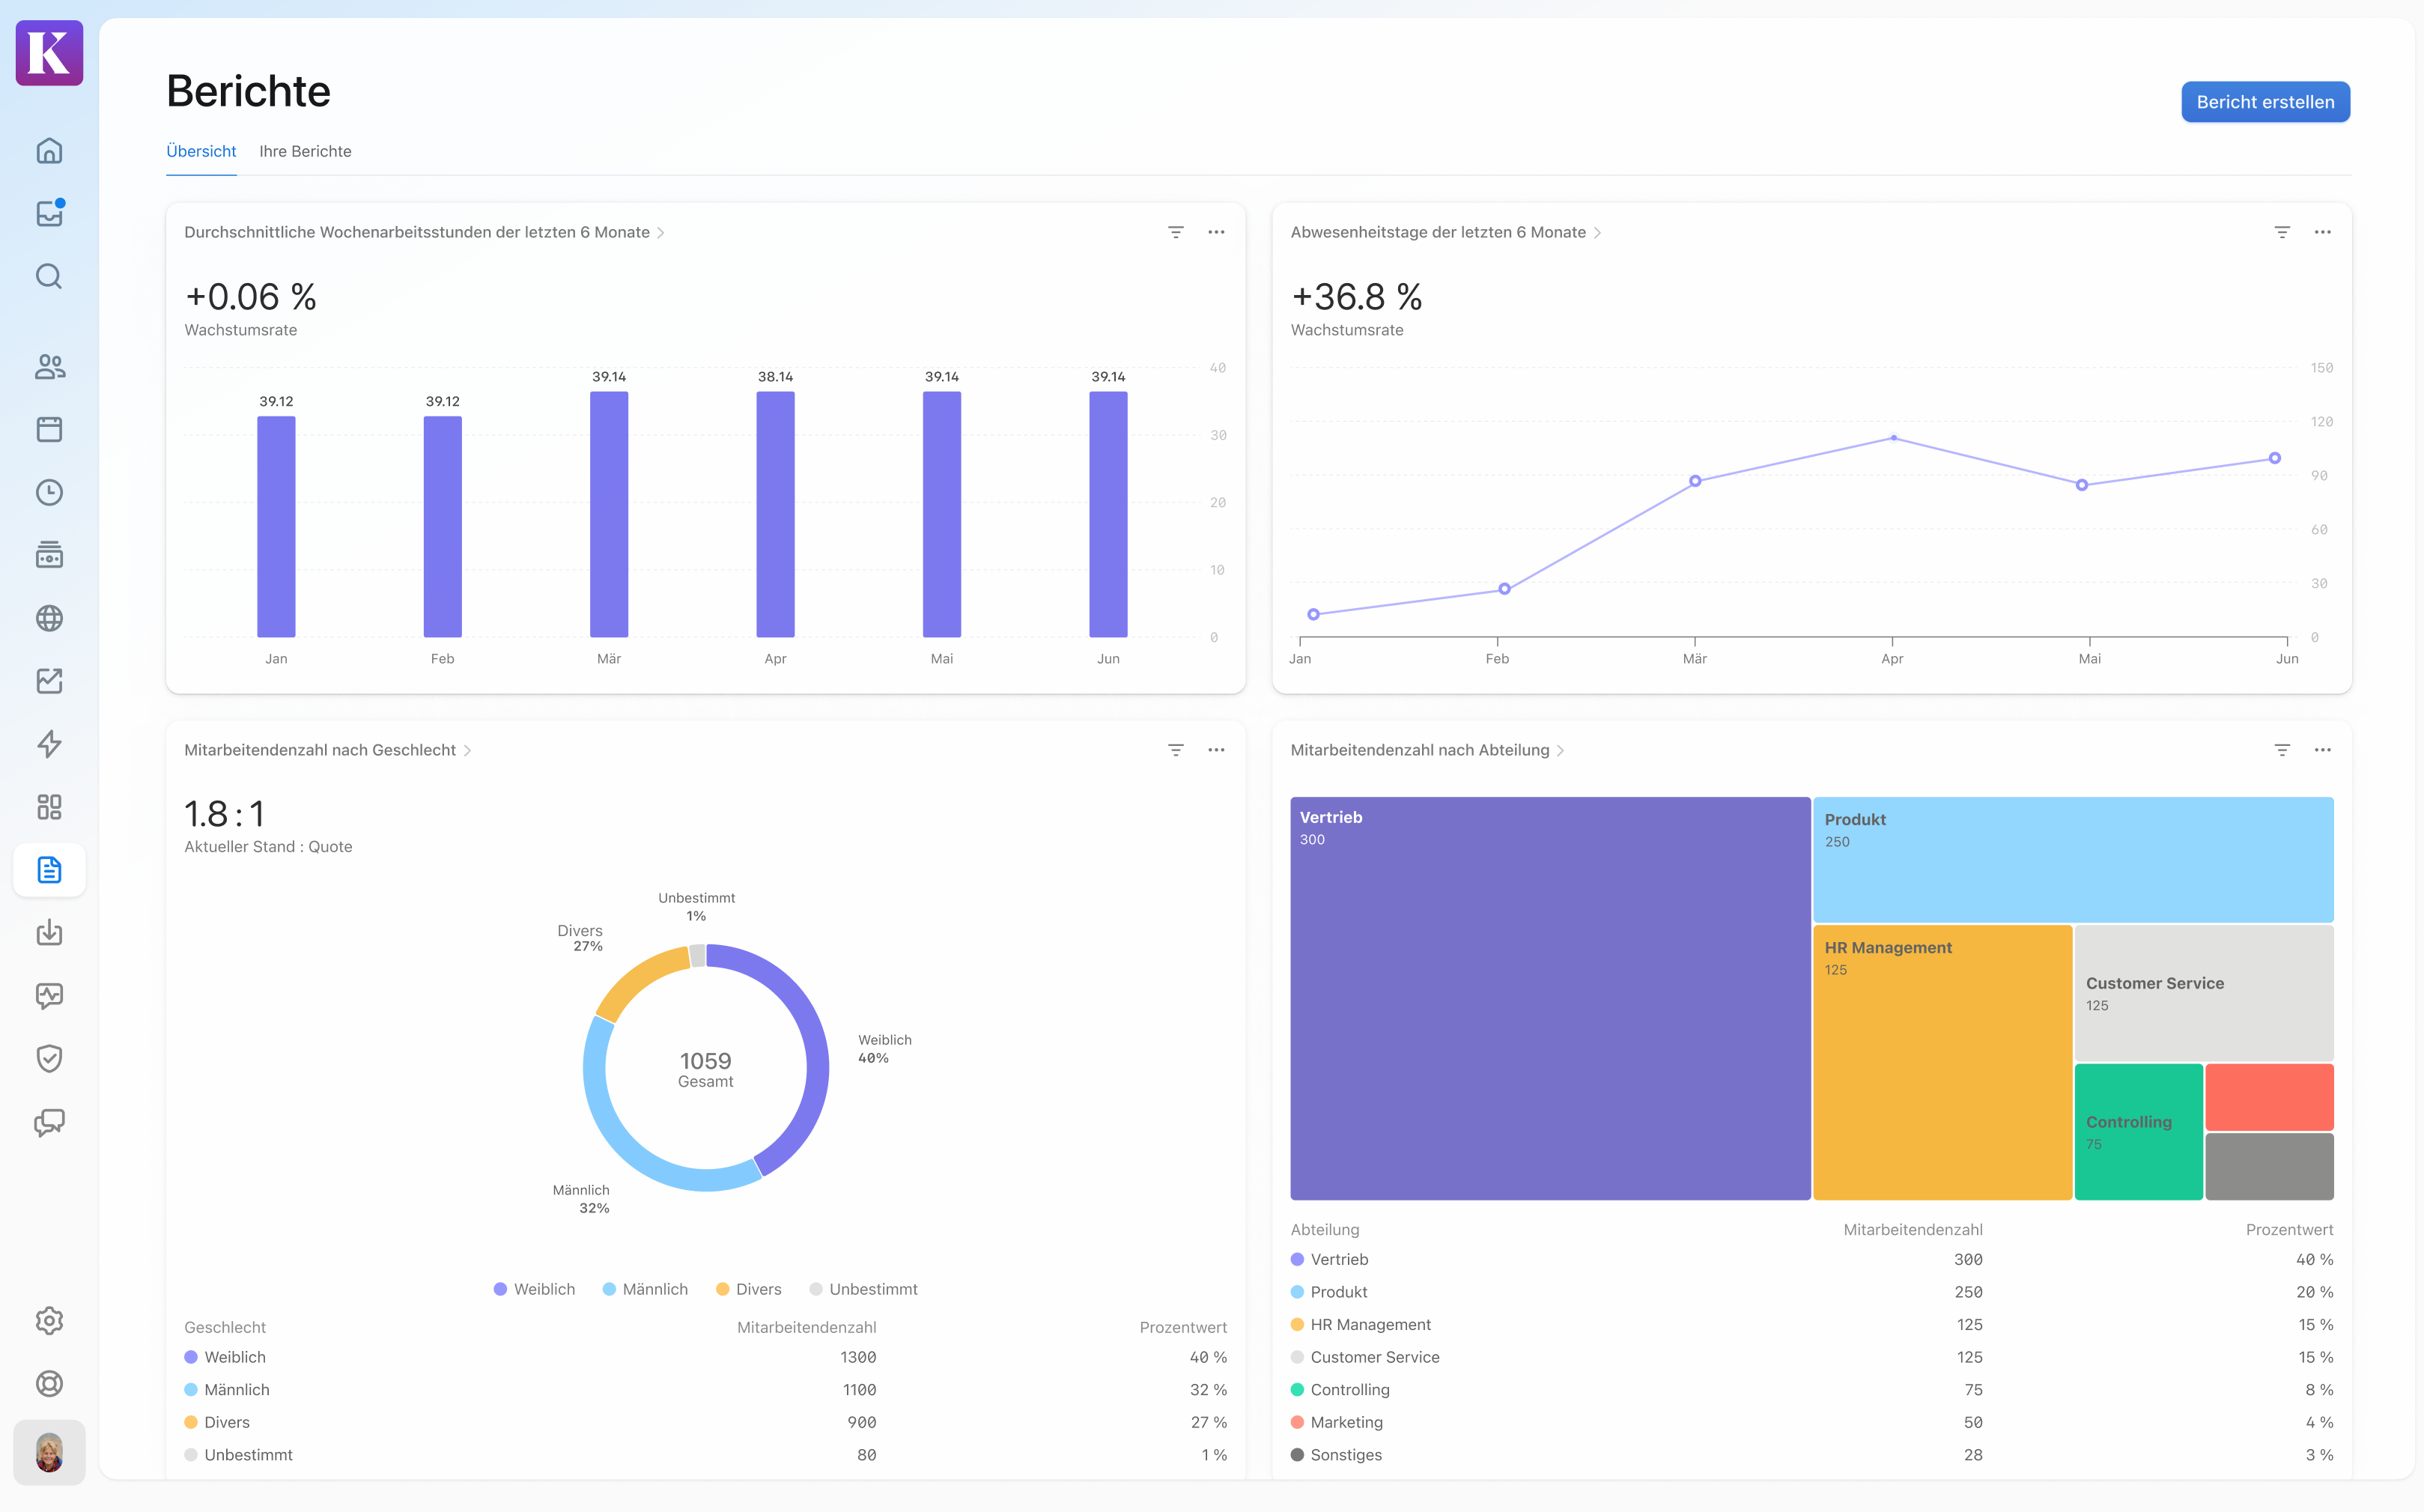This screenshot has width=2424, height=1512.
Task: Open the time tracking clock icon
Action: tap(49, 492)
